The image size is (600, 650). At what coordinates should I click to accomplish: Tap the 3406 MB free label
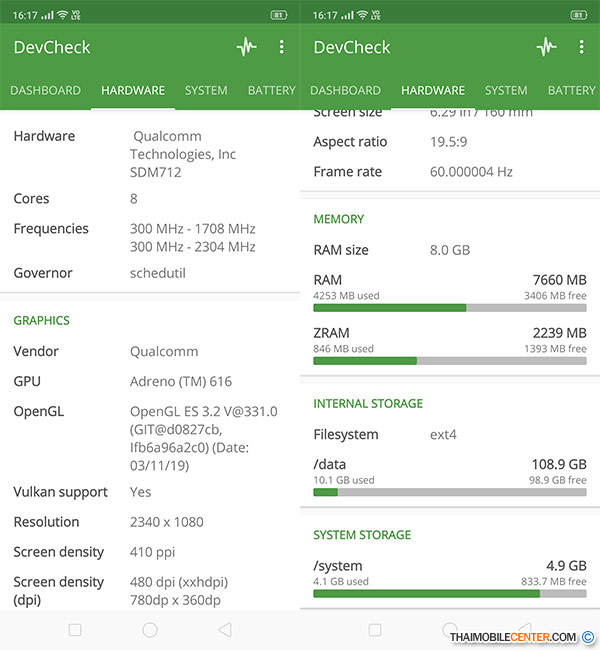[x=555, y=296]
